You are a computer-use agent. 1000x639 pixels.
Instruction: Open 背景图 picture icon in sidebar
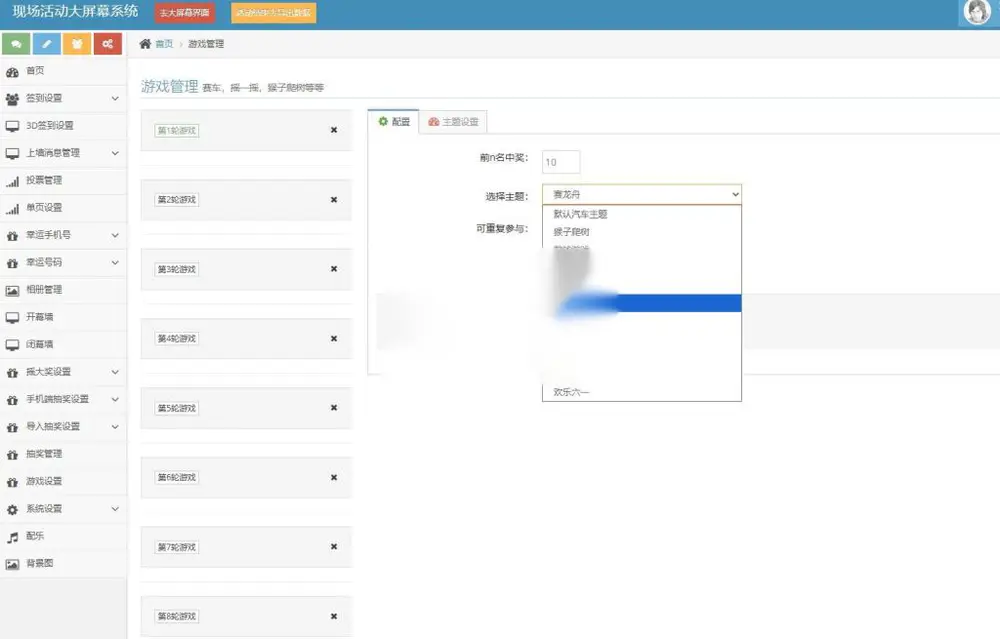pyautogui.click(x=12, y=564)
